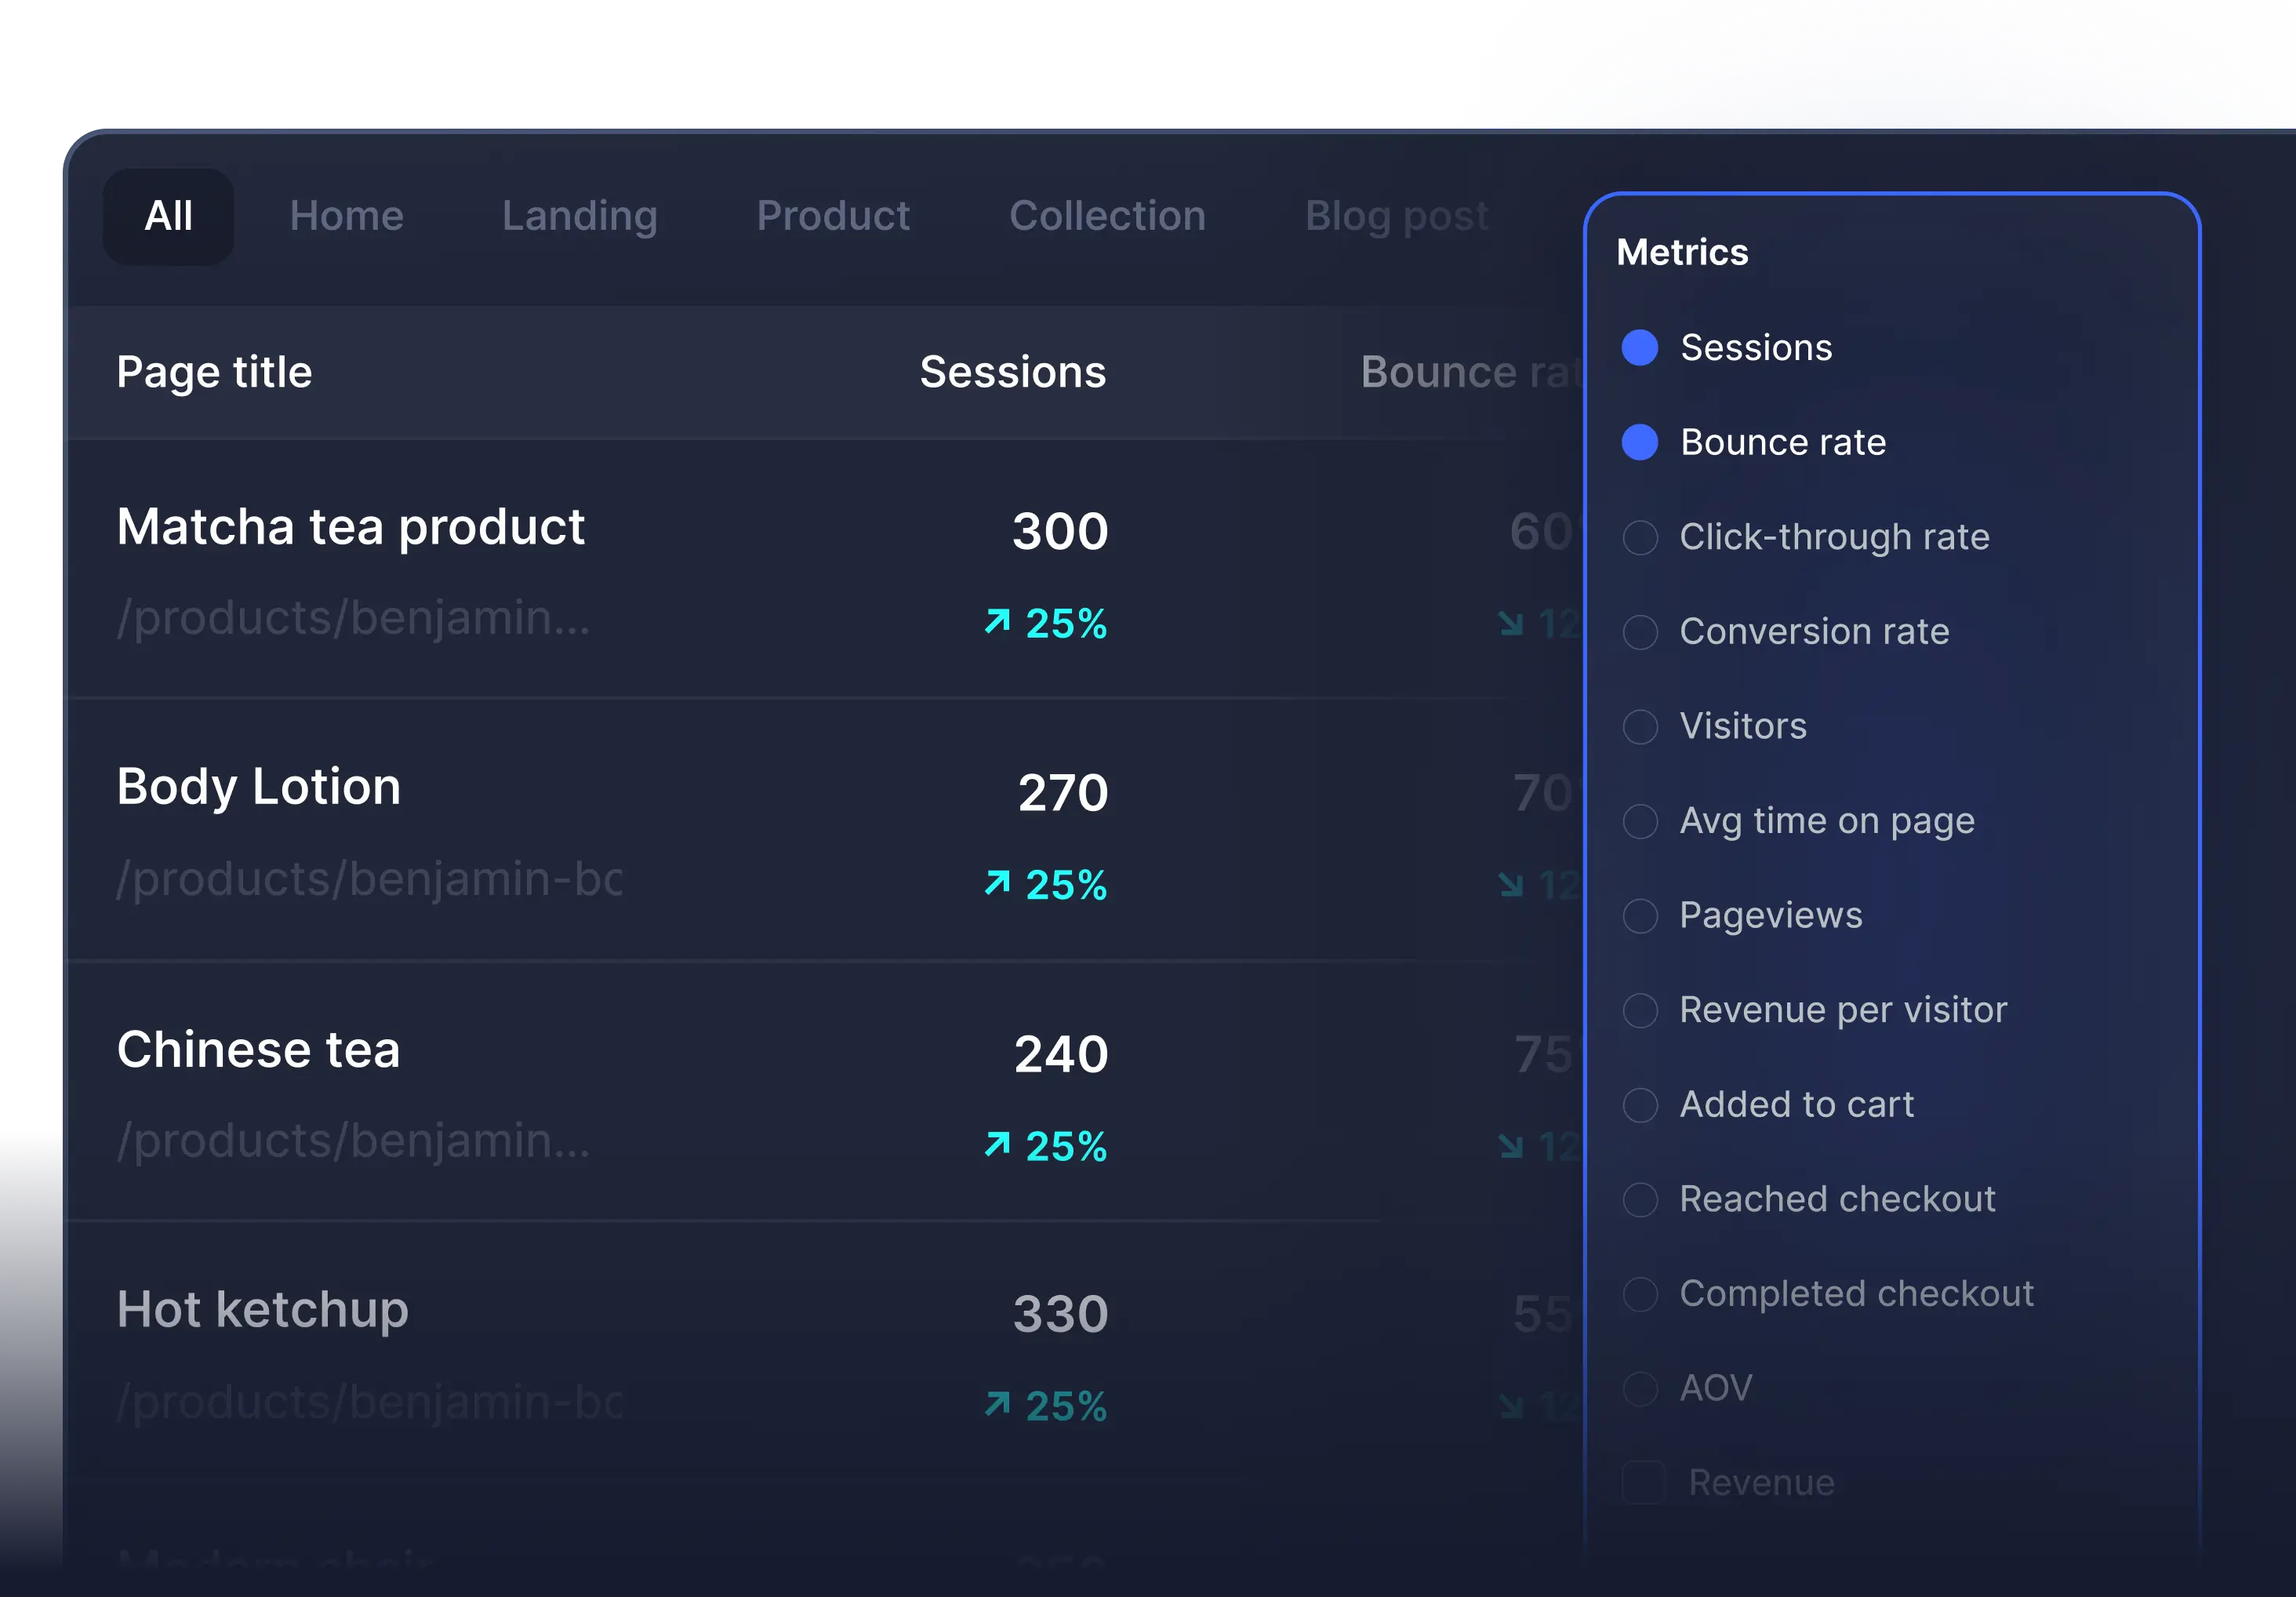Click the up arrow beside Chinese tea 25%
Image resolution: width=2296 pixels, height=1597 pixels.
click(x=997, y=1144)
